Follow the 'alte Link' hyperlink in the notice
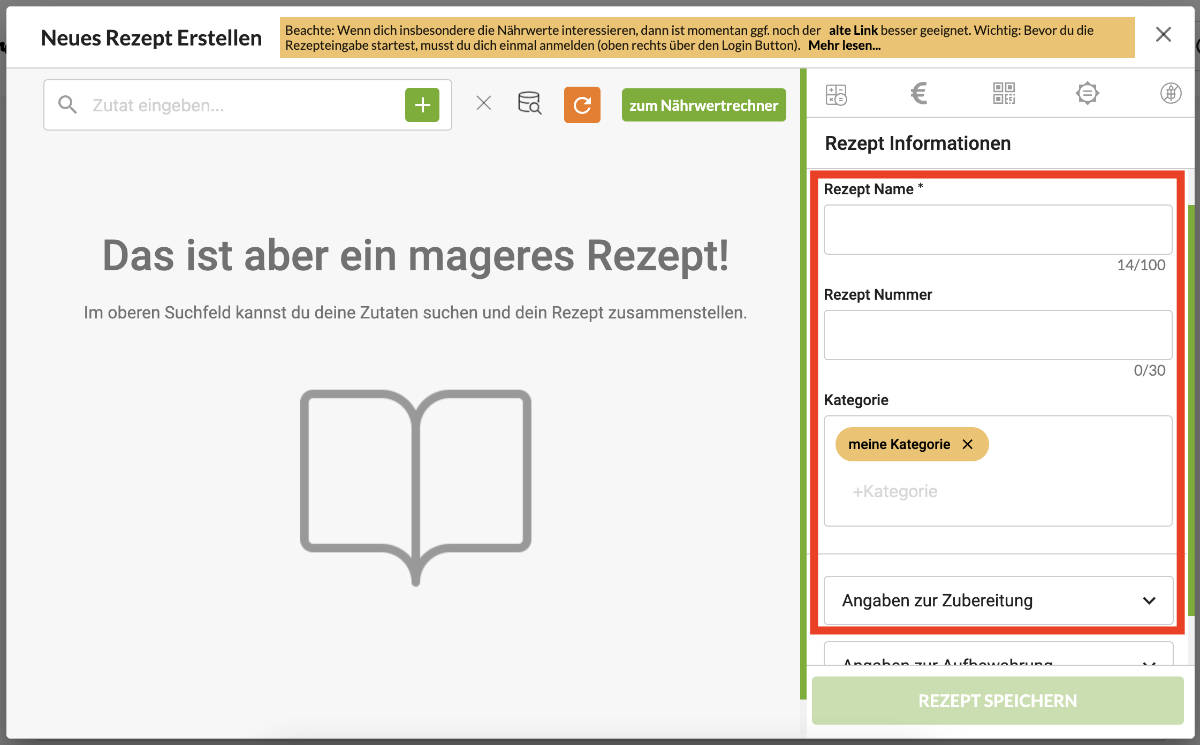Screen dimensions: 1200x745 click(853, 31)
